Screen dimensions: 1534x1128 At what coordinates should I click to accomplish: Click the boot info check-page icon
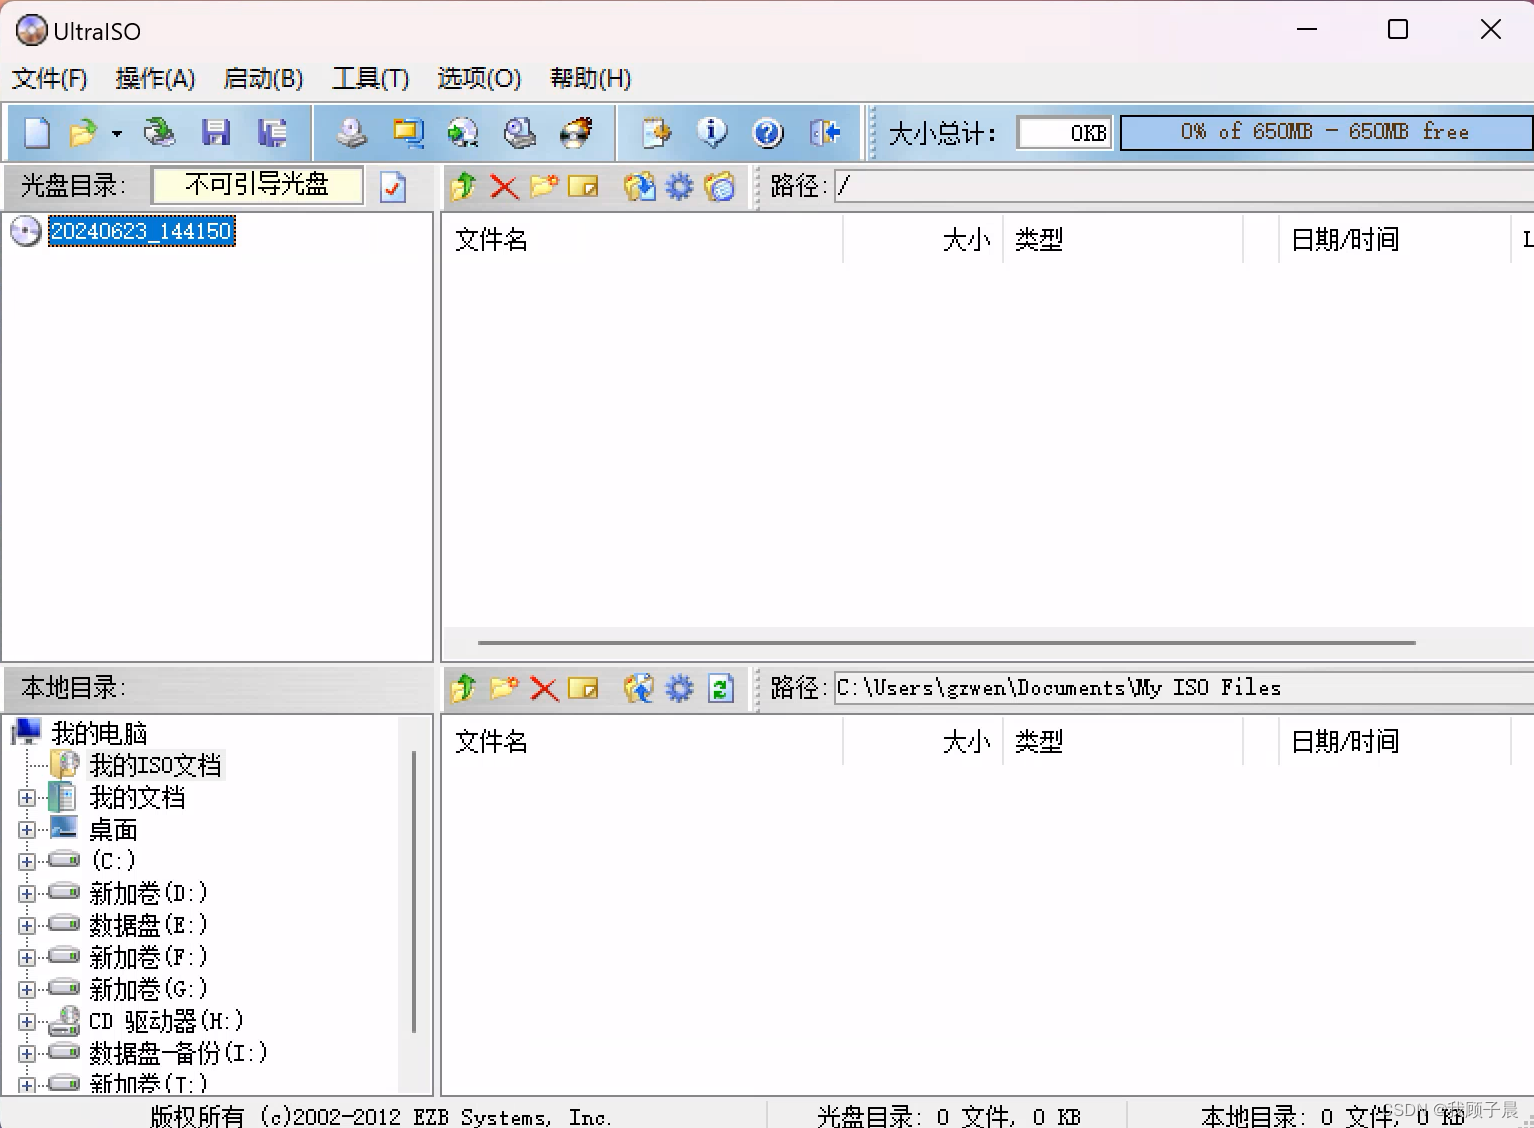coord(393,187)
